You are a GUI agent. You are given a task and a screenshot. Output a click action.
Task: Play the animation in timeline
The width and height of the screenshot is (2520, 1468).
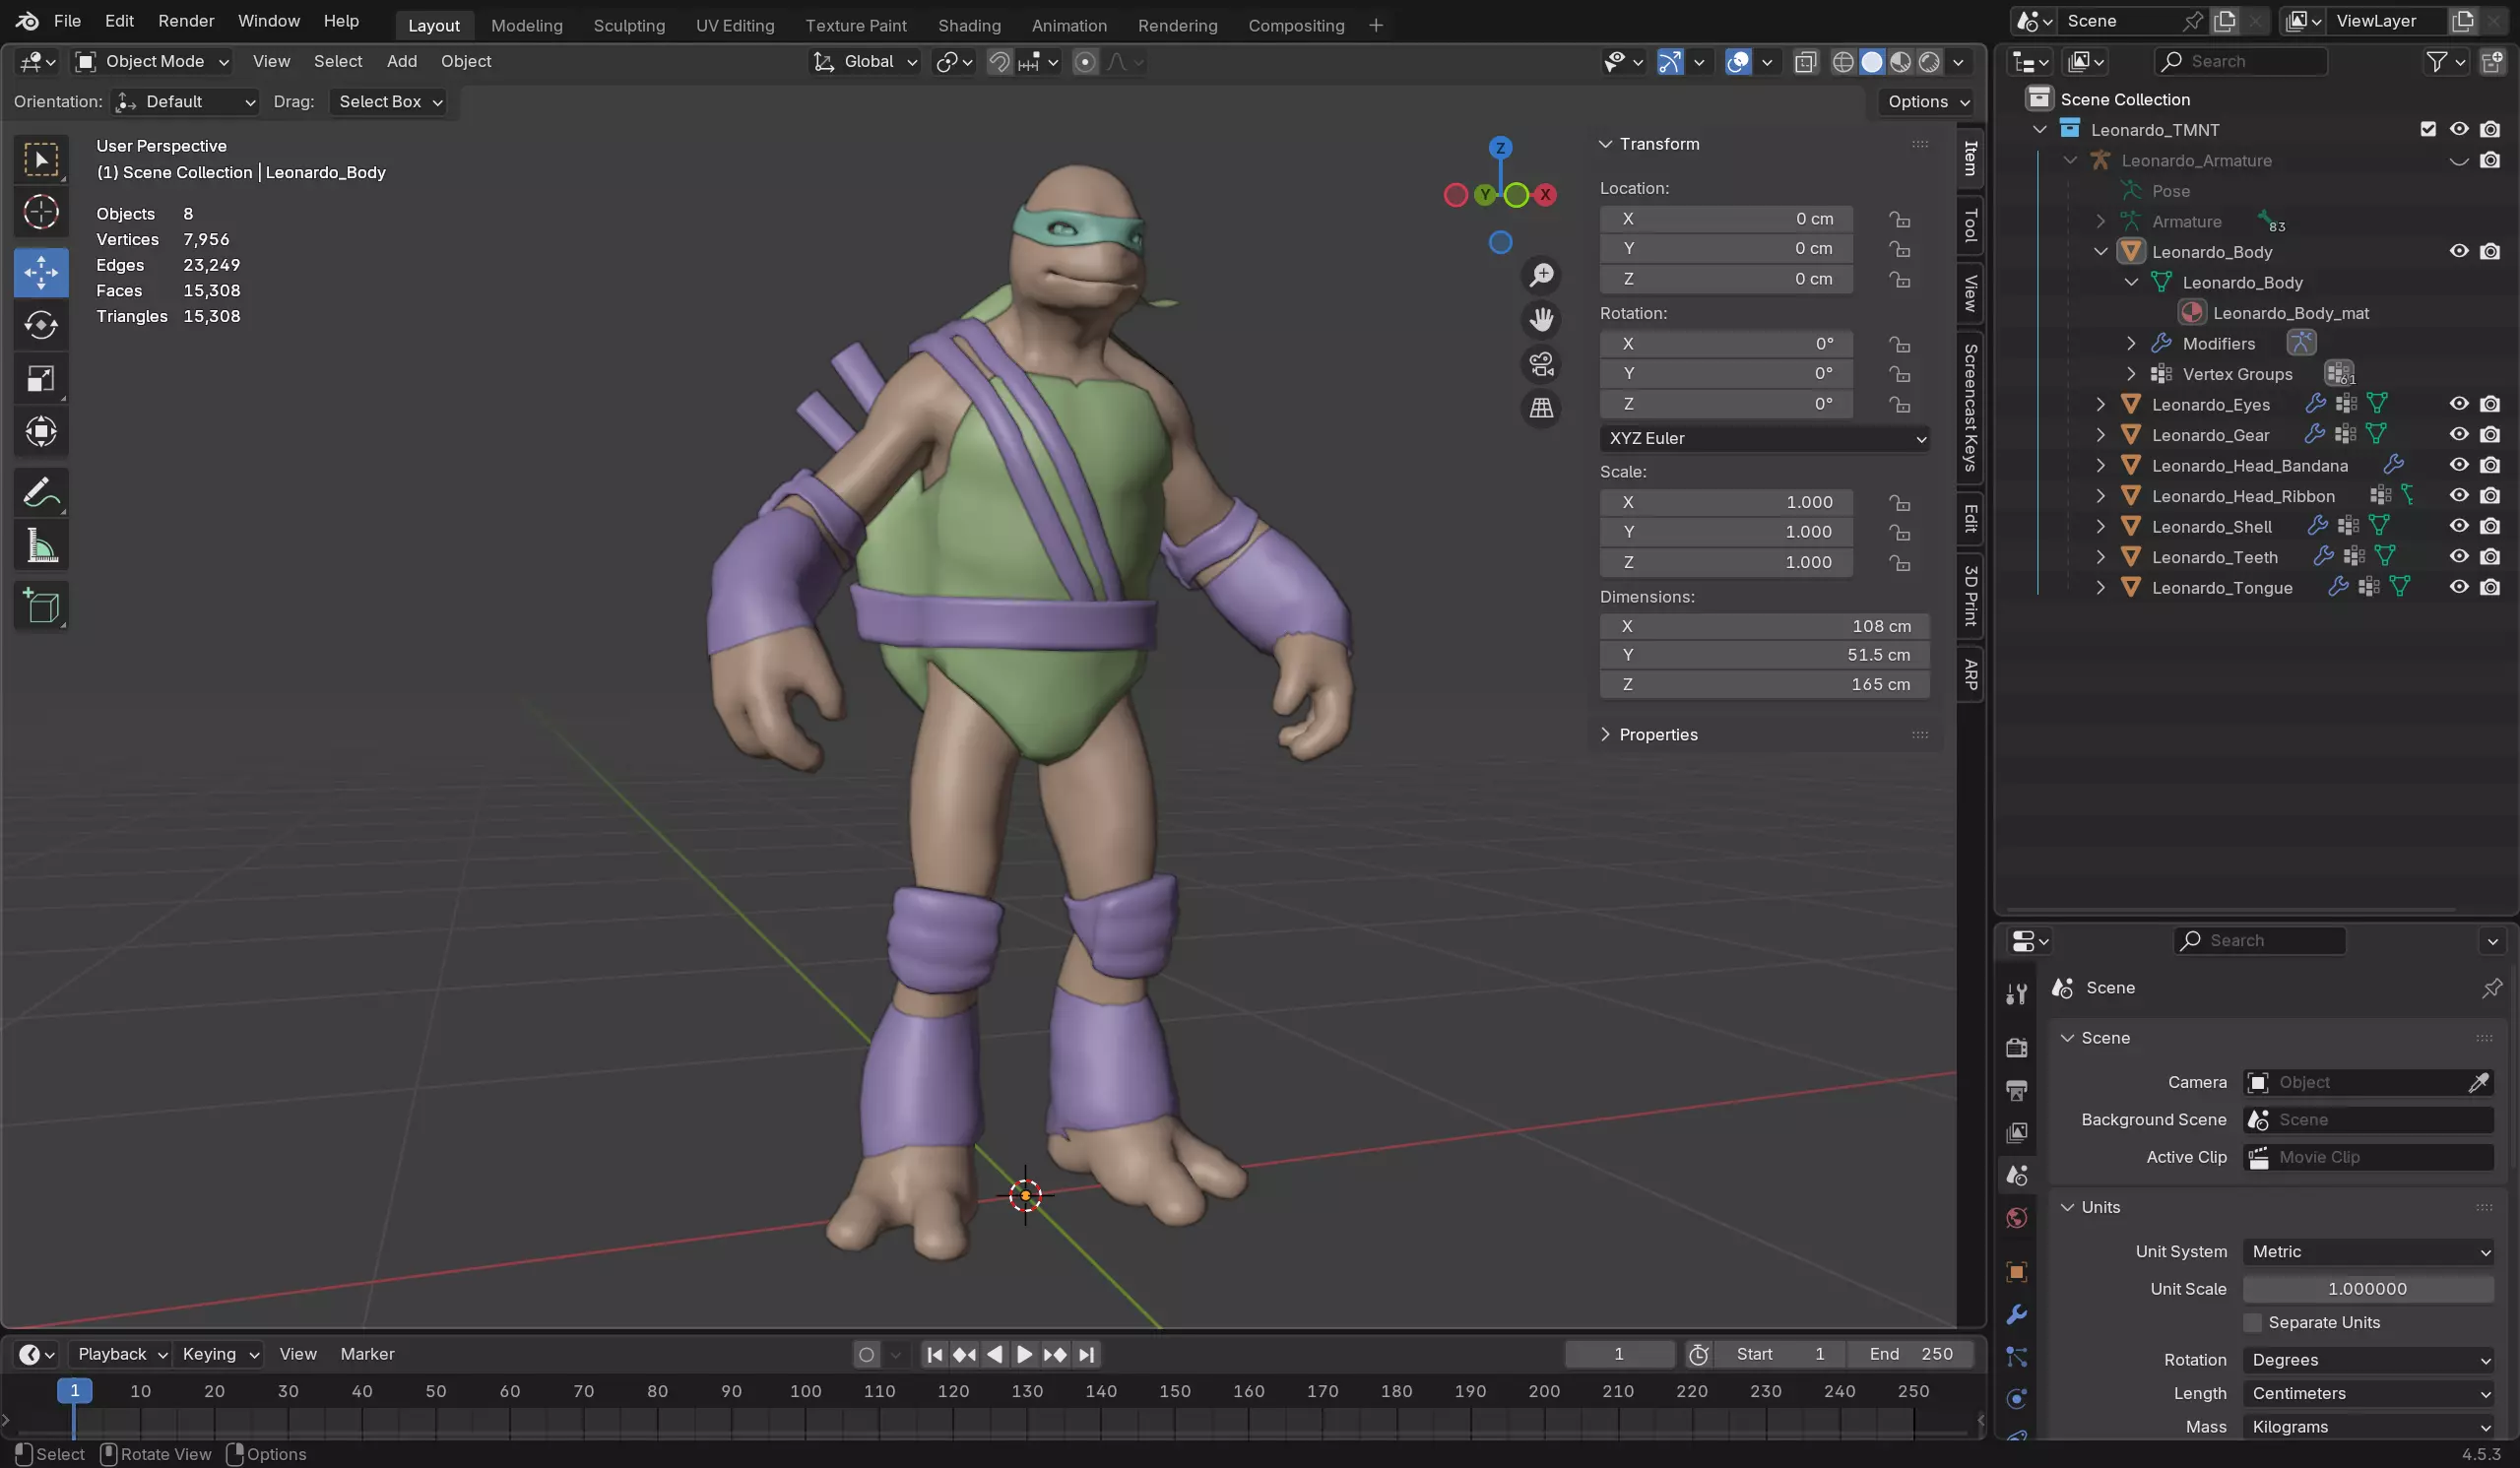(1024, 1354)
